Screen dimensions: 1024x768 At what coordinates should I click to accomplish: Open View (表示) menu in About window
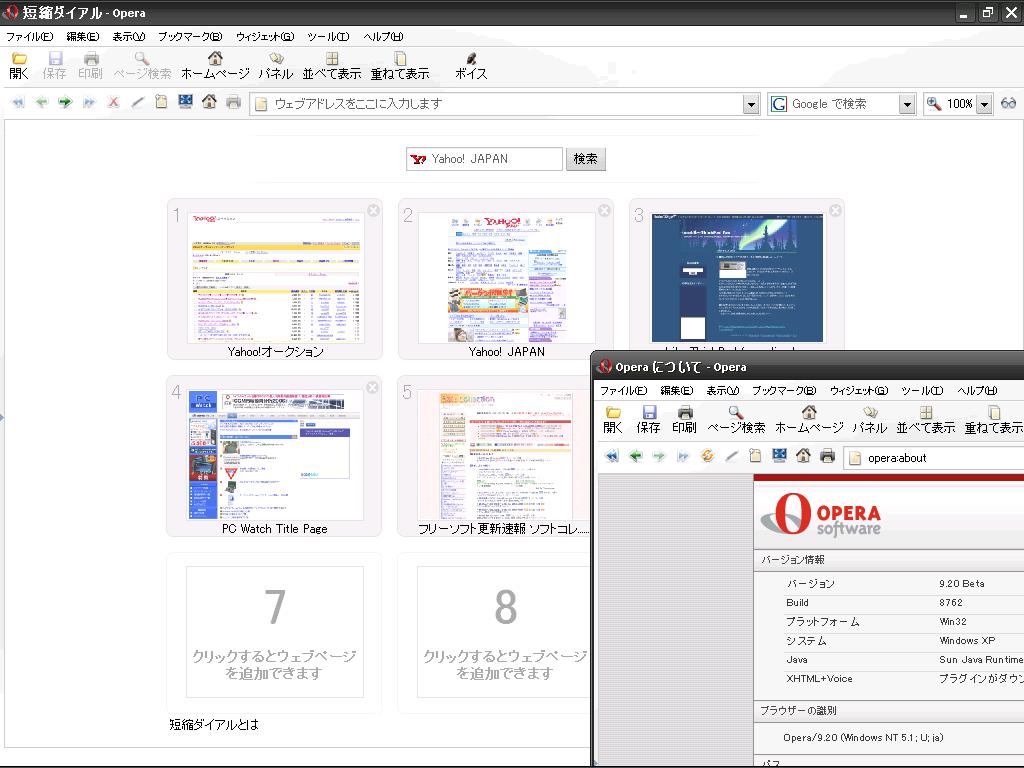(722, 391)
